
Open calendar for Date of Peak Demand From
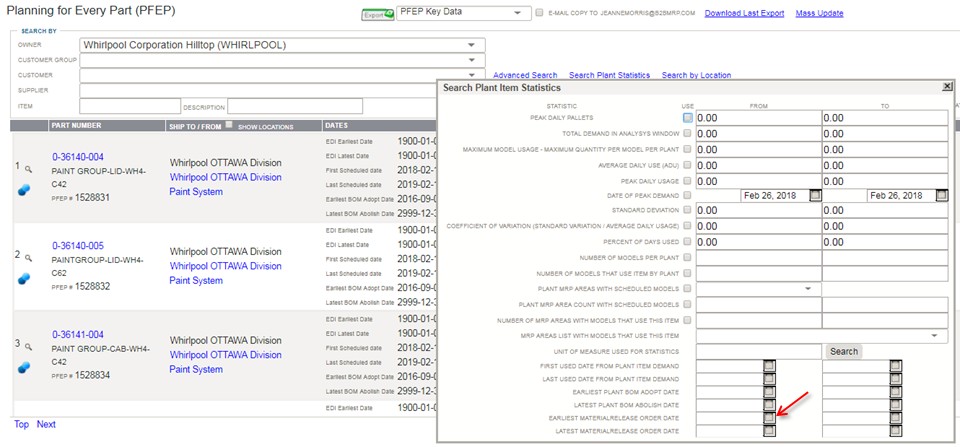[815, 196]
